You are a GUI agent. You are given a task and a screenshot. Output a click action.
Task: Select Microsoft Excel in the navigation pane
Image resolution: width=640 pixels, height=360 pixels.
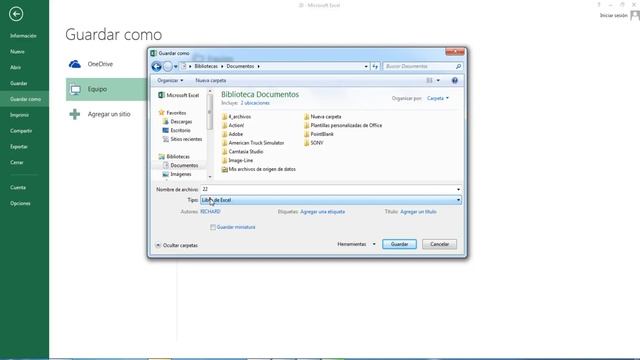pyautogui.click(x=179, y=95)
